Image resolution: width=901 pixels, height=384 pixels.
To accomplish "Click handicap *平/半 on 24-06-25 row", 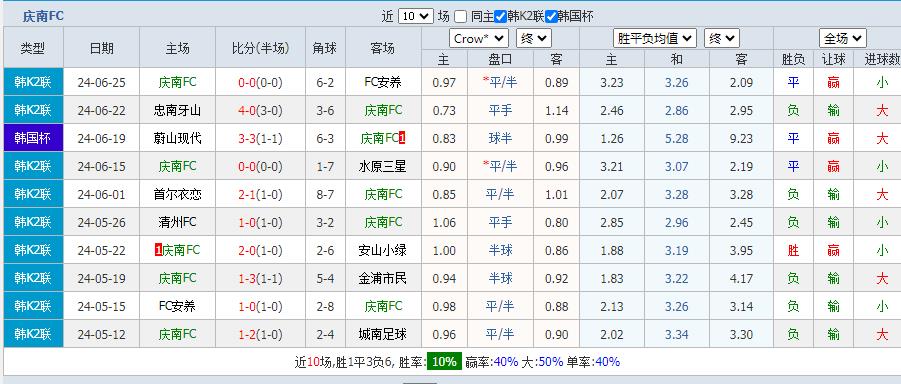I will [500, 82].
